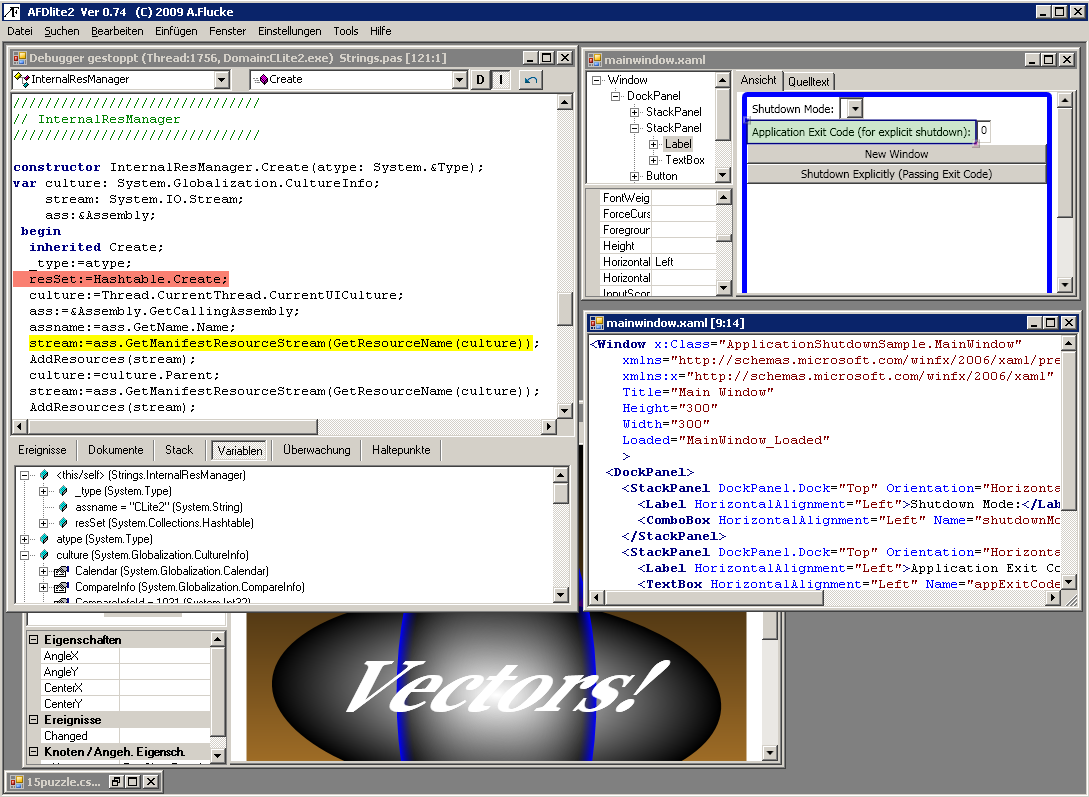Collapse the Ereignisse property group
The height and width of the screenshot is (797, 1089).
click(34, 720)
